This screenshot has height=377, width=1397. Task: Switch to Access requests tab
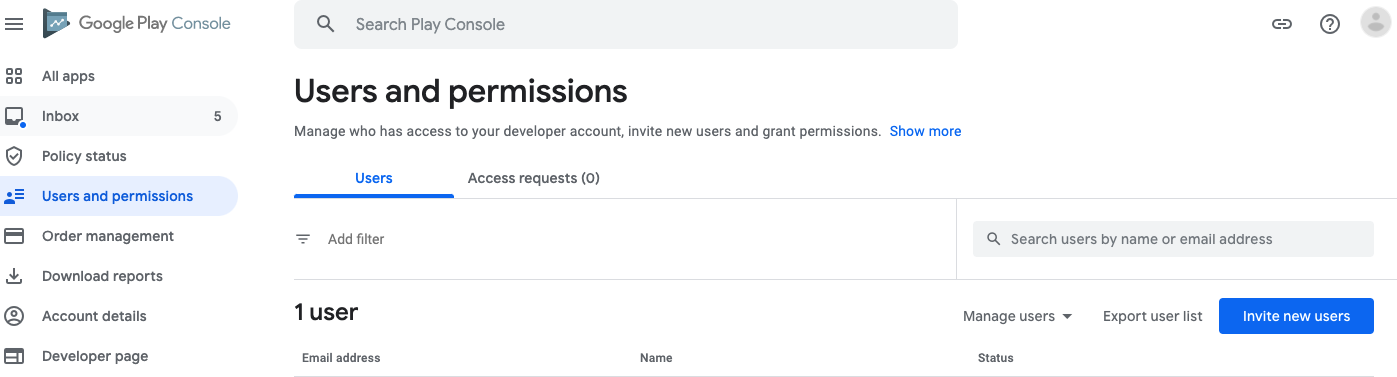[x=533, y=178]
